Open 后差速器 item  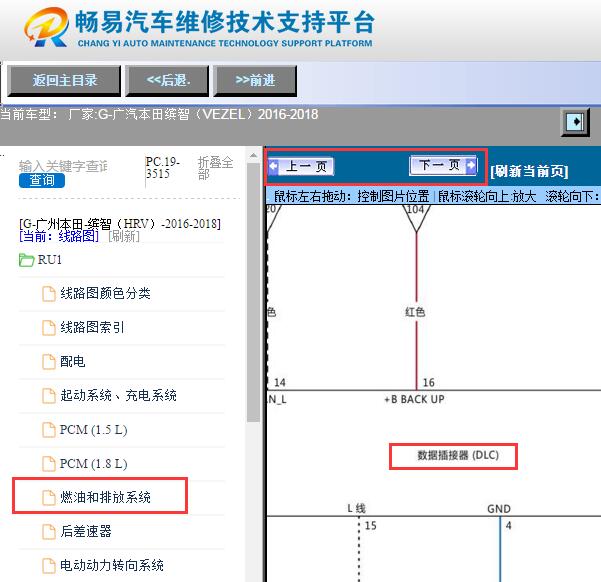click(x=85, y=531)
